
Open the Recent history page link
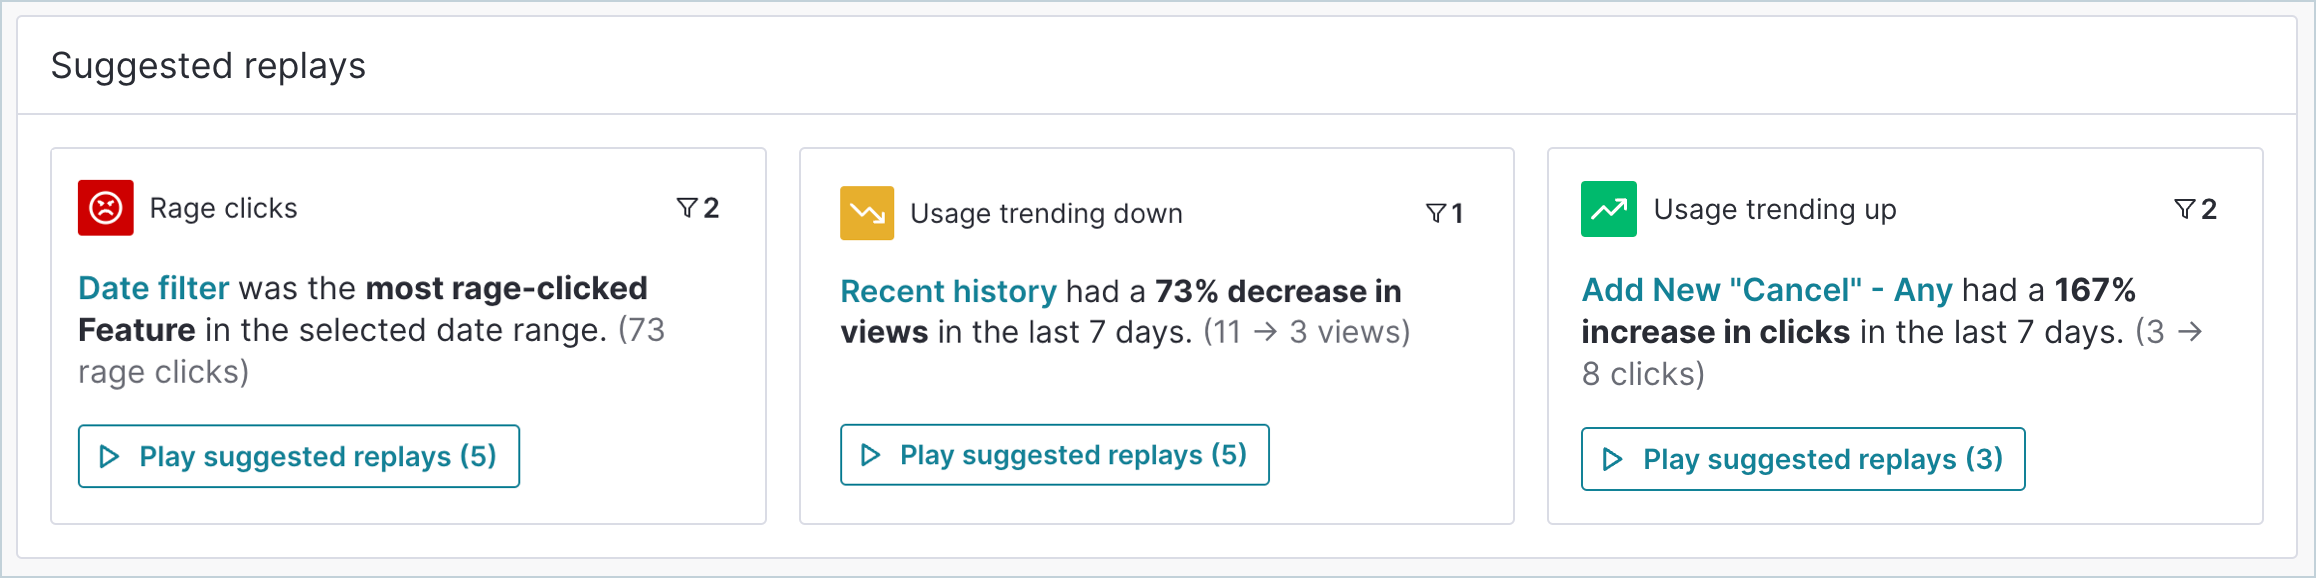tap(948, 291)
